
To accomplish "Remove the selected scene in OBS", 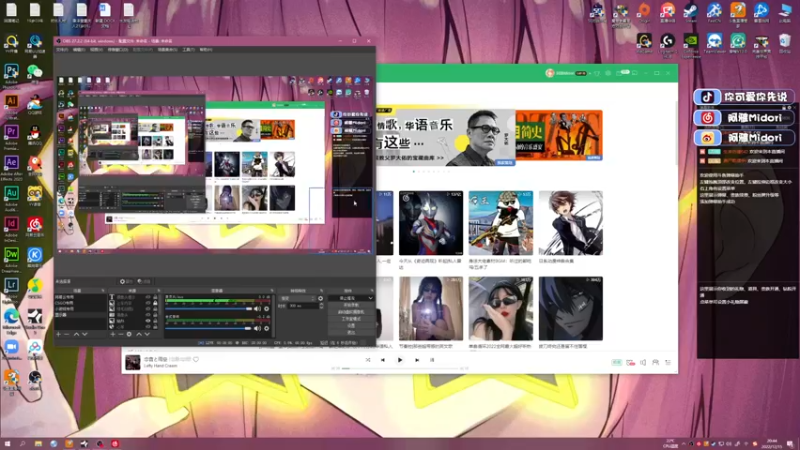I will click(x=67, y=334).
